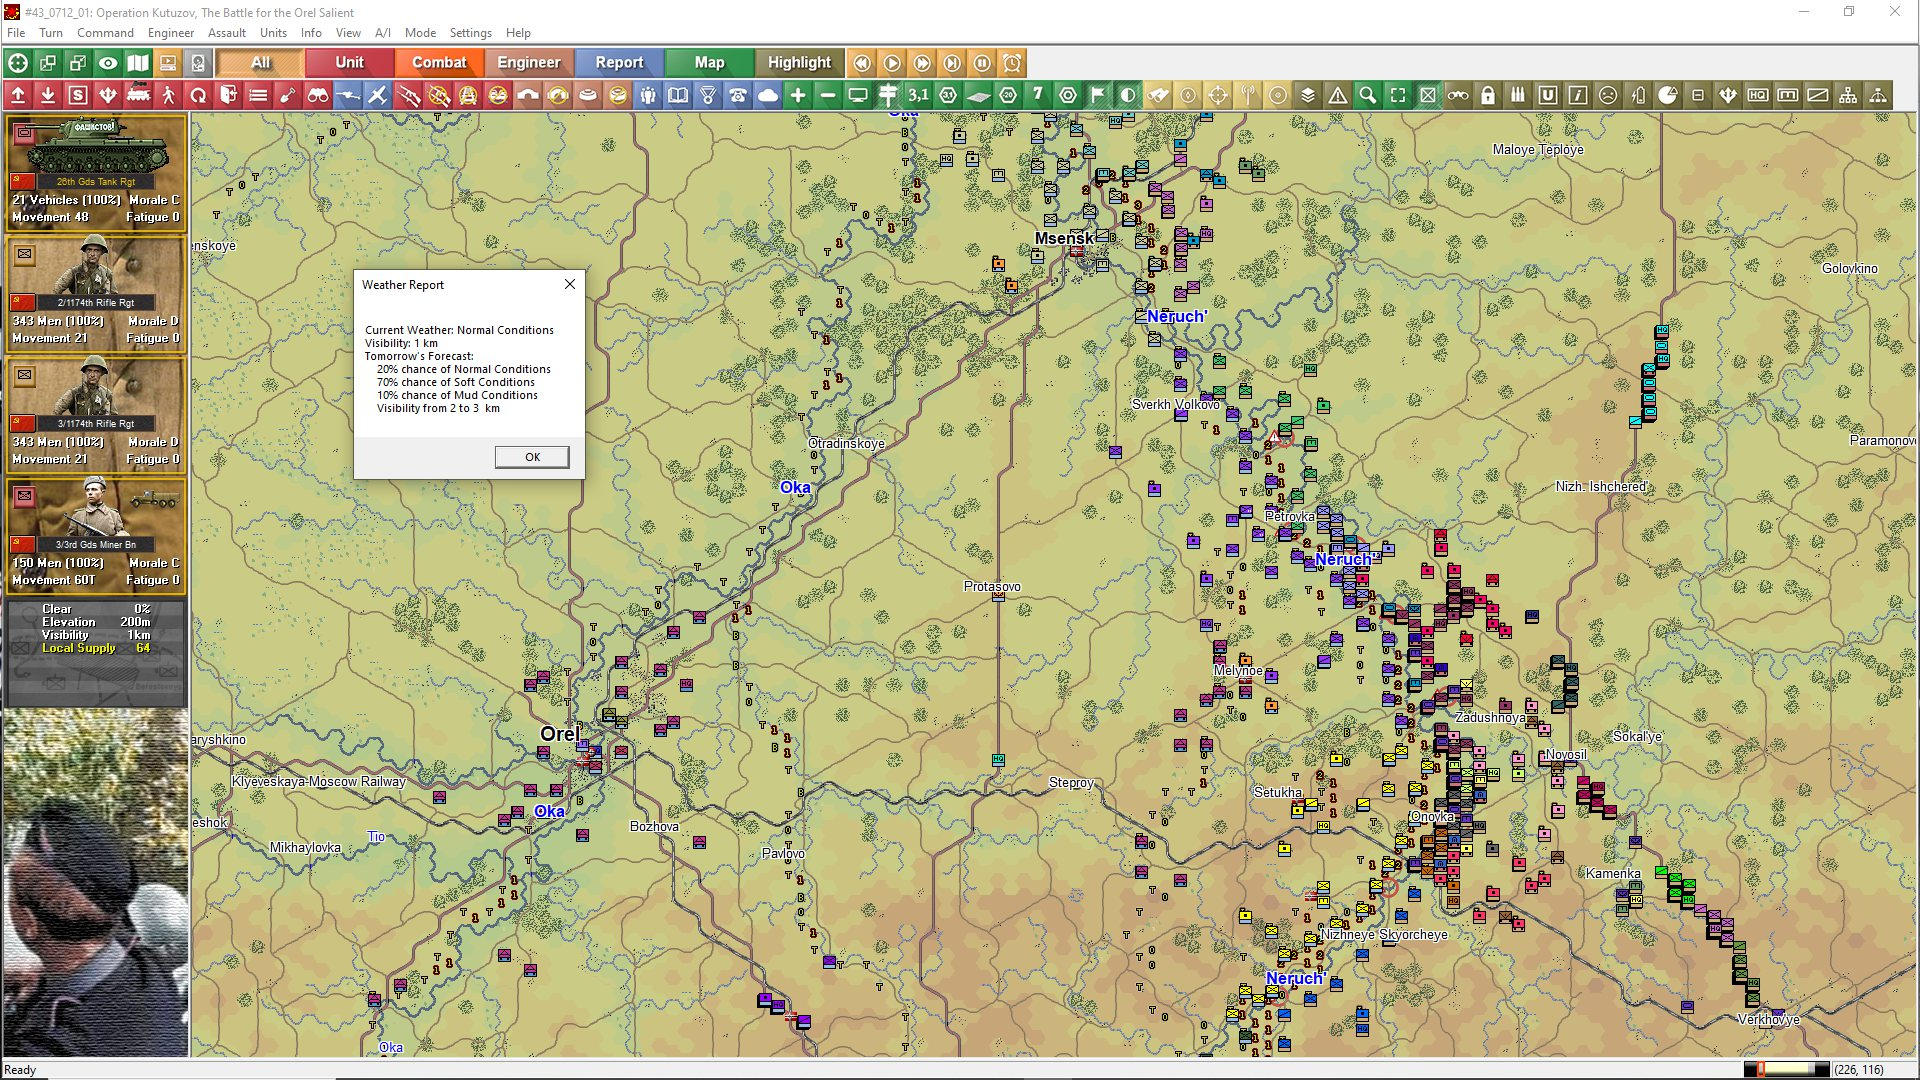Activate the Fullscreen map view icon

click(1398, 95)
